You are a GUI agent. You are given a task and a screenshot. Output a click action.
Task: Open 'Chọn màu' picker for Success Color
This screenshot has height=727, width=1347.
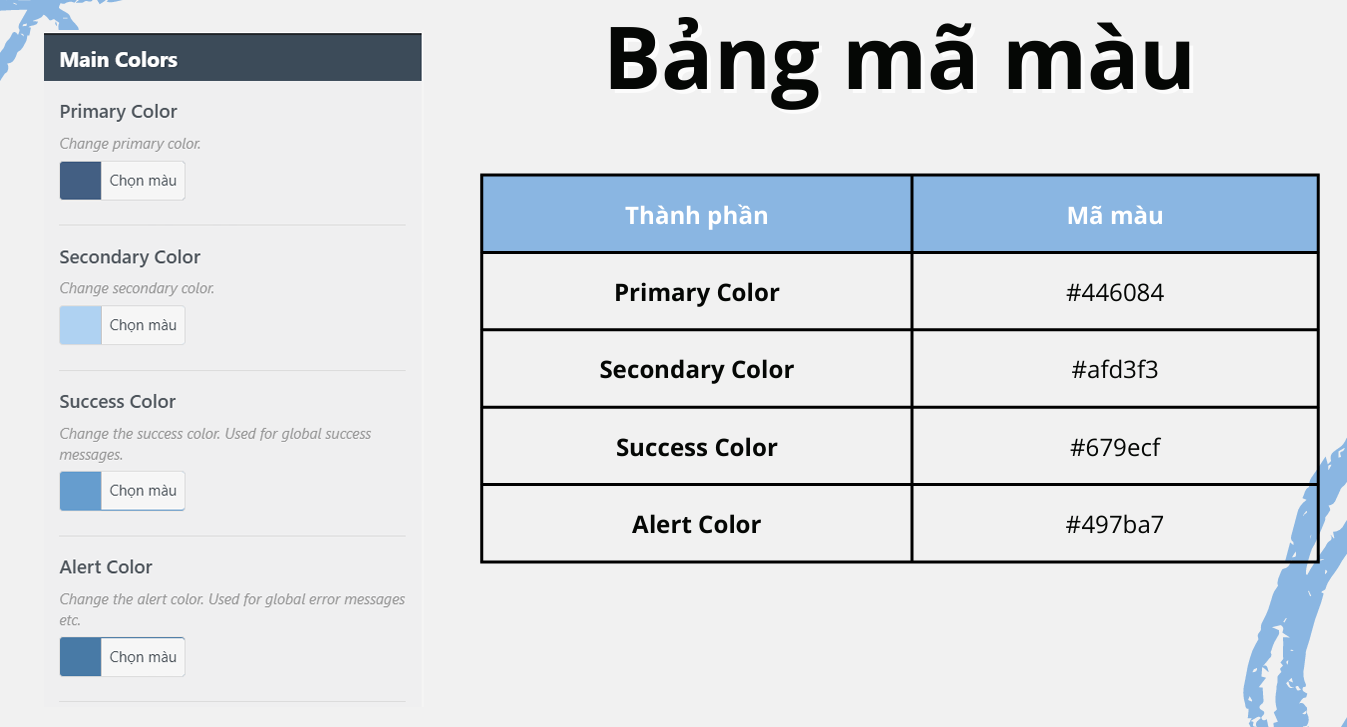tap(143, 491)
